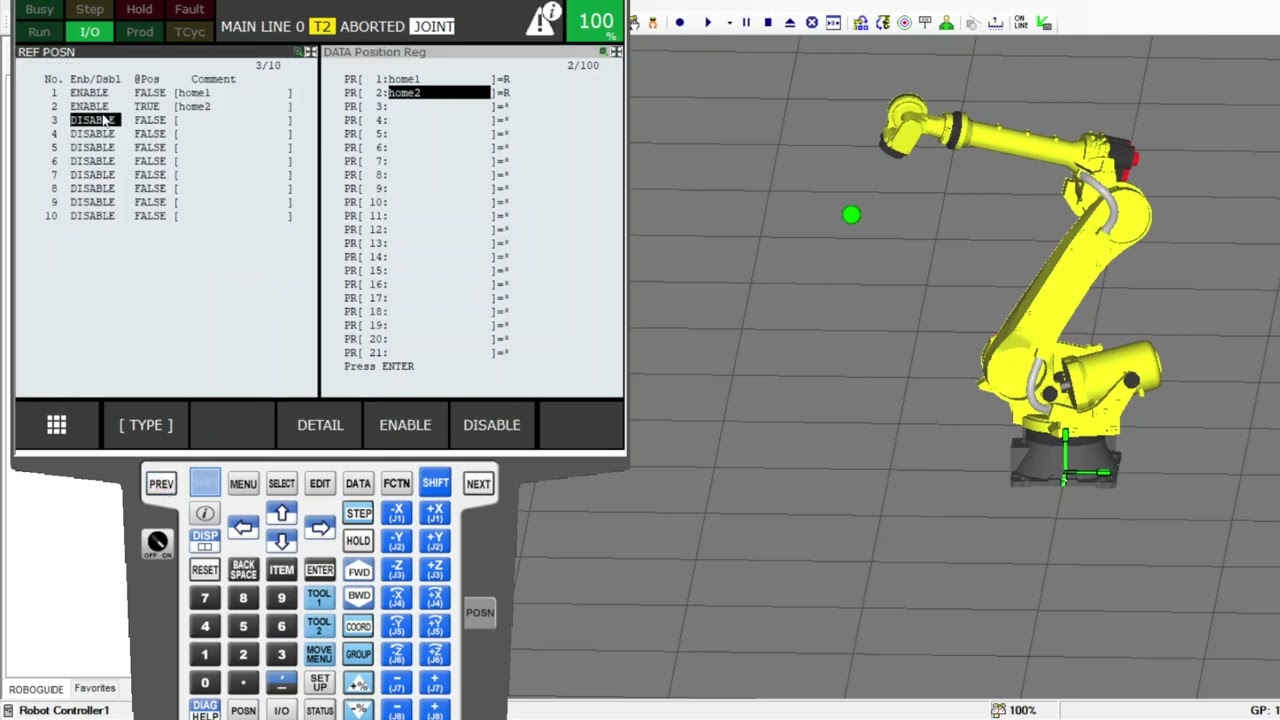Click number 7 key
1280x720 pixels.
(x=205, y=598)
